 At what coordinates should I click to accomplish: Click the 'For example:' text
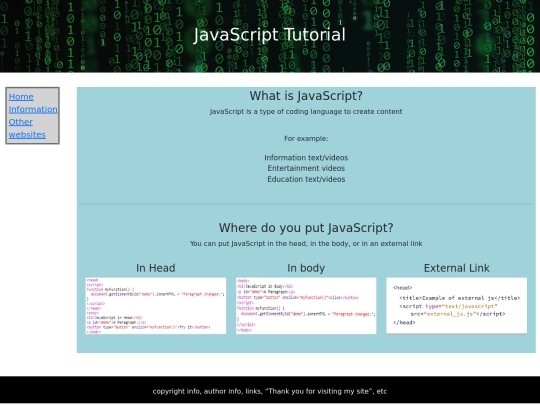(306, 138)
